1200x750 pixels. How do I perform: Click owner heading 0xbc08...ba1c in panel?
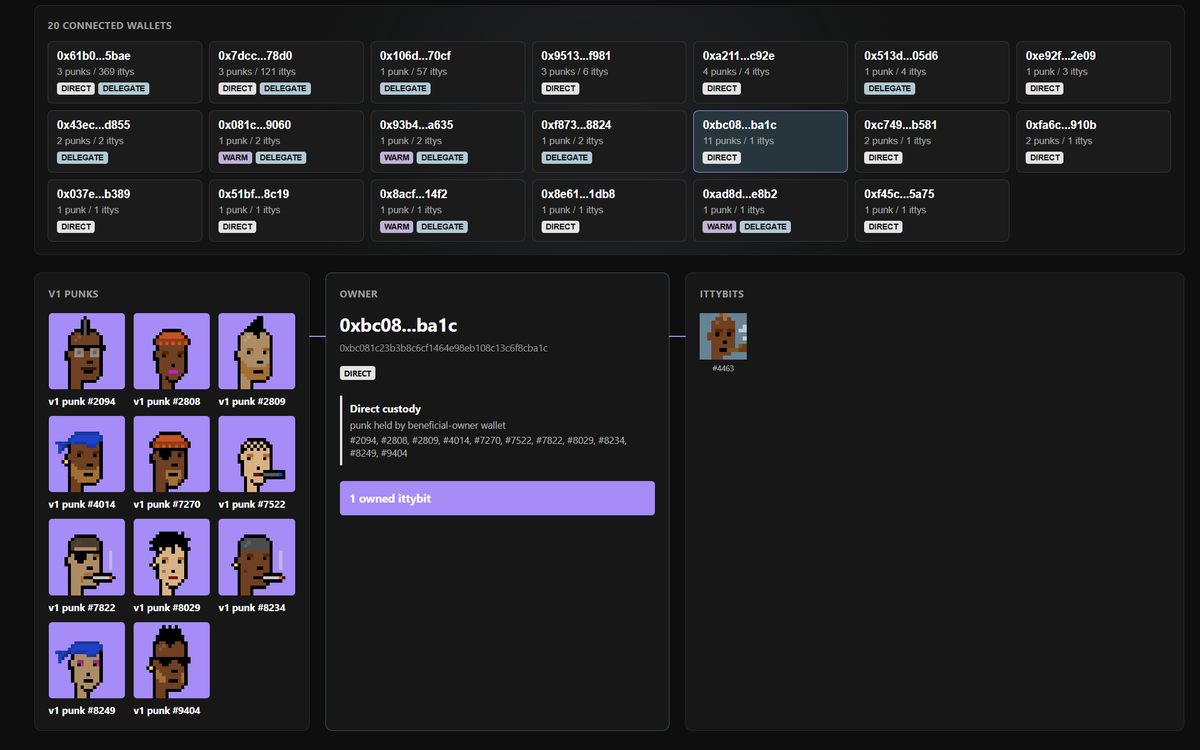pos(399,325)
